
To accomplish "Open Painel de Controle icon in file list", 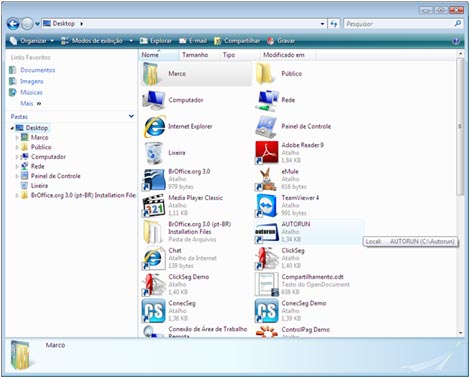I will (267, 126).
